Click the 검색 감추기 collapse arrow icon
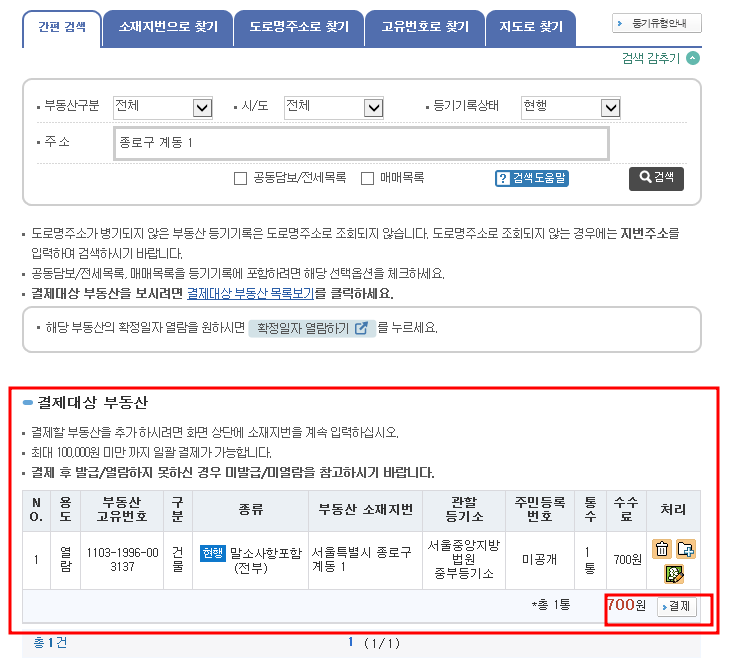737x661 pixels. (693, 58)
